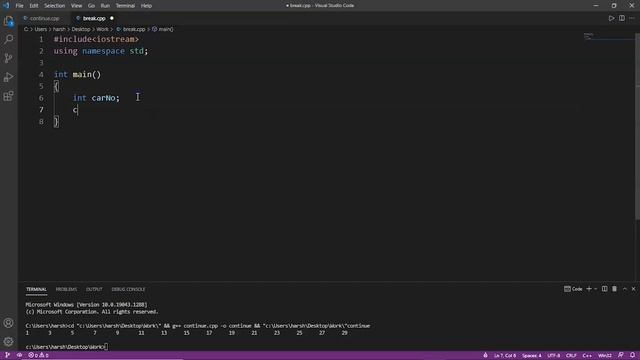
Task: Open the View menu
Action: (x=76, y=6)
